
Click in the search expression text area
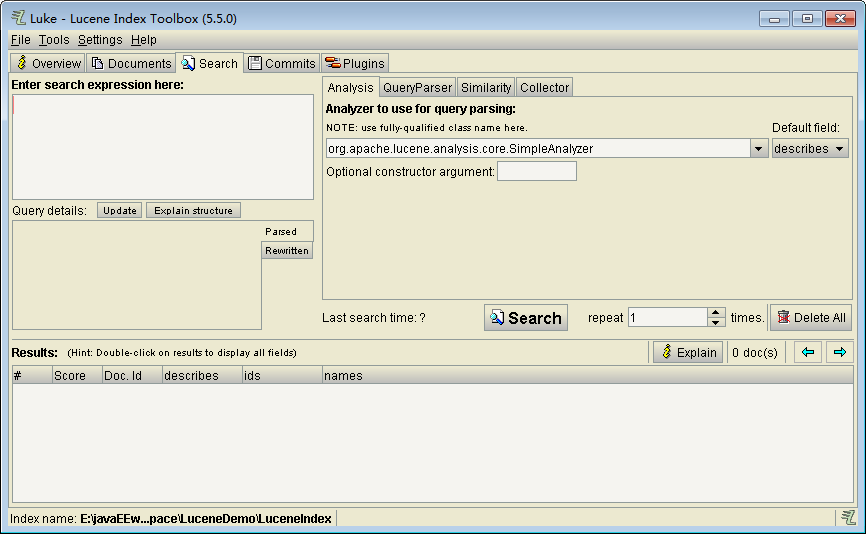coord(162,147)
